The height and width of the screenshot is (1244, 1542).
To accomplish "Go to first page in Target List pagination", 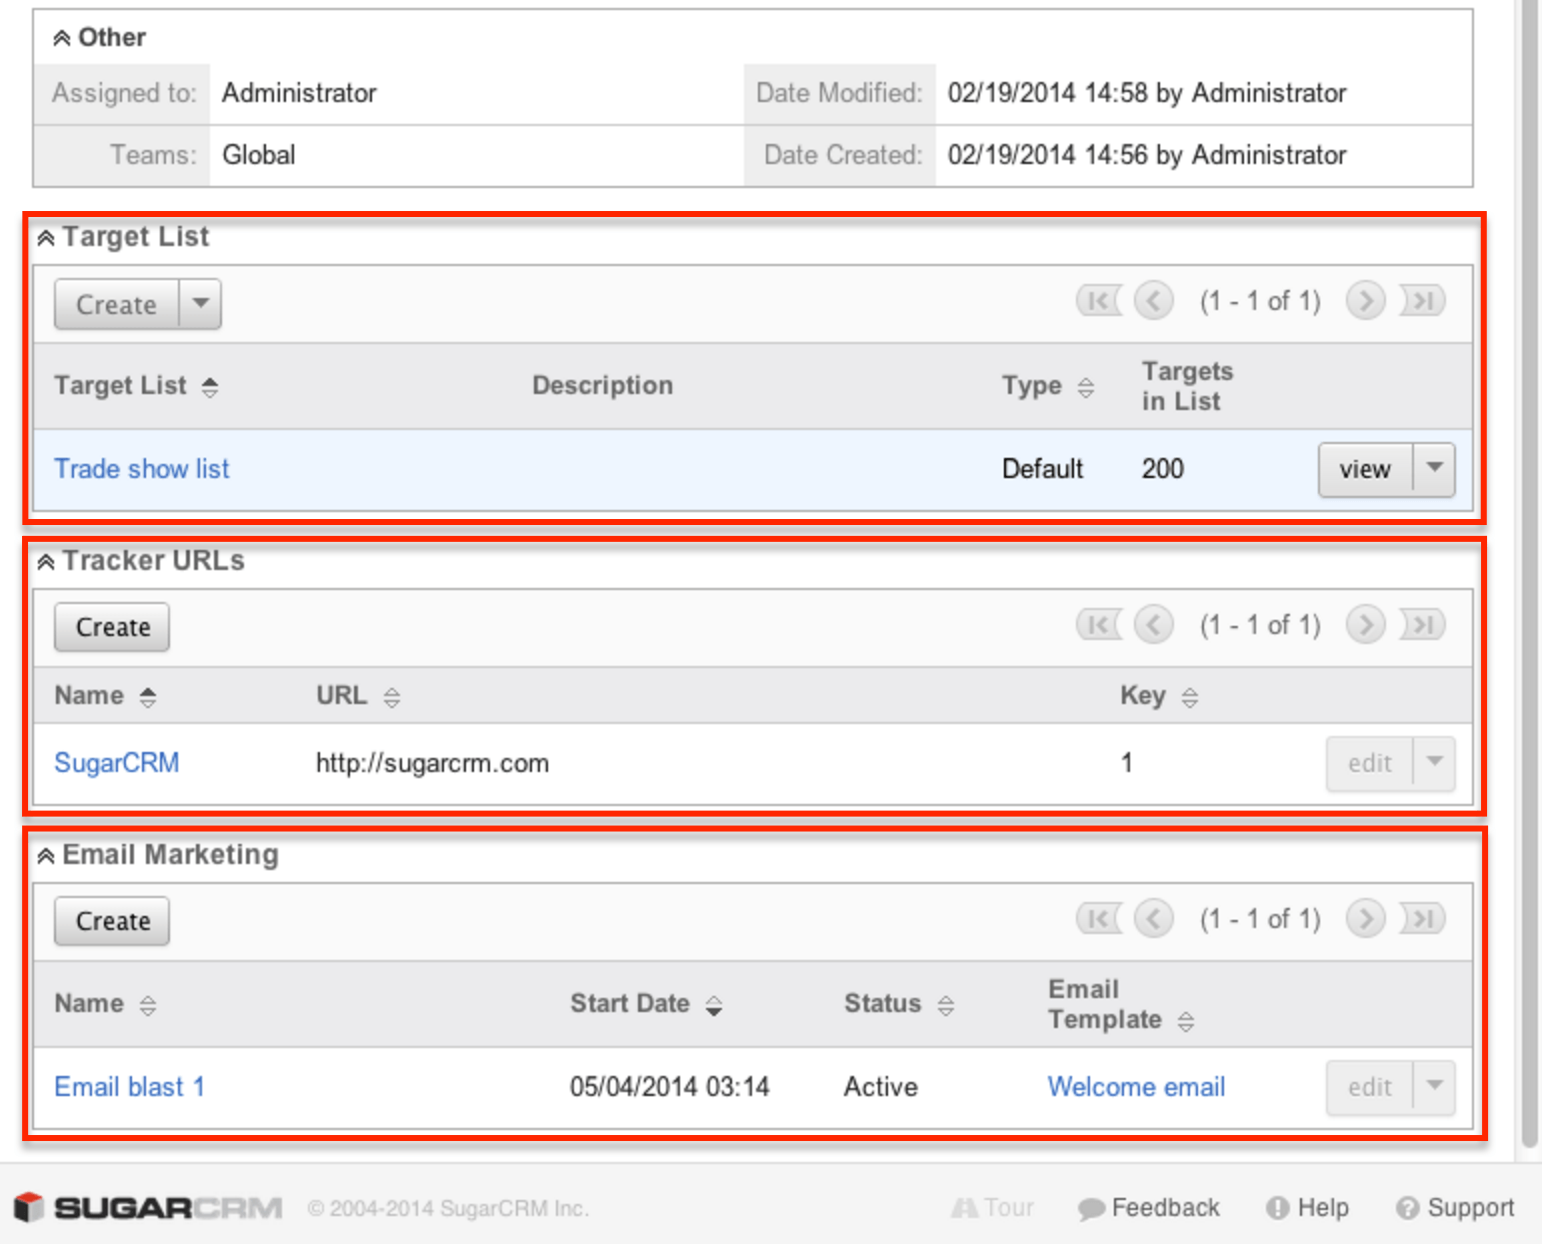I will click(x=1099, y=301).
